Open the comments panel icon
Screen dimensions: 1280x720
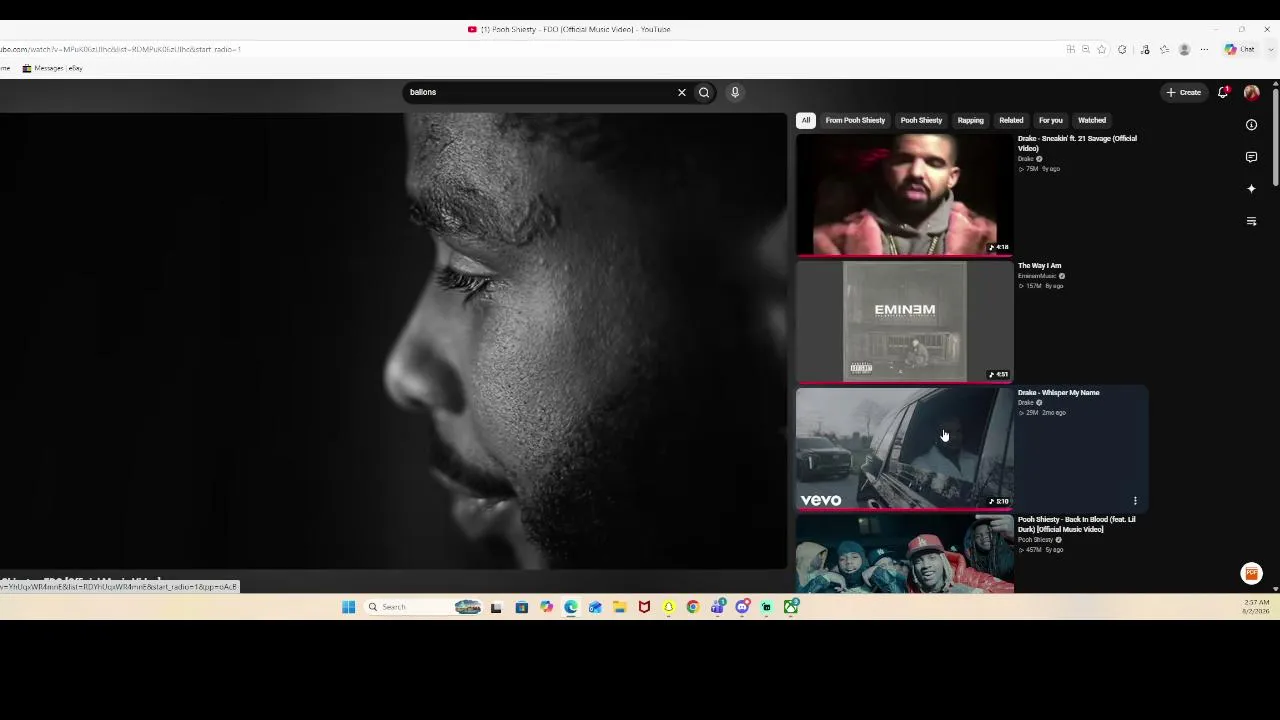point(1251,157)
